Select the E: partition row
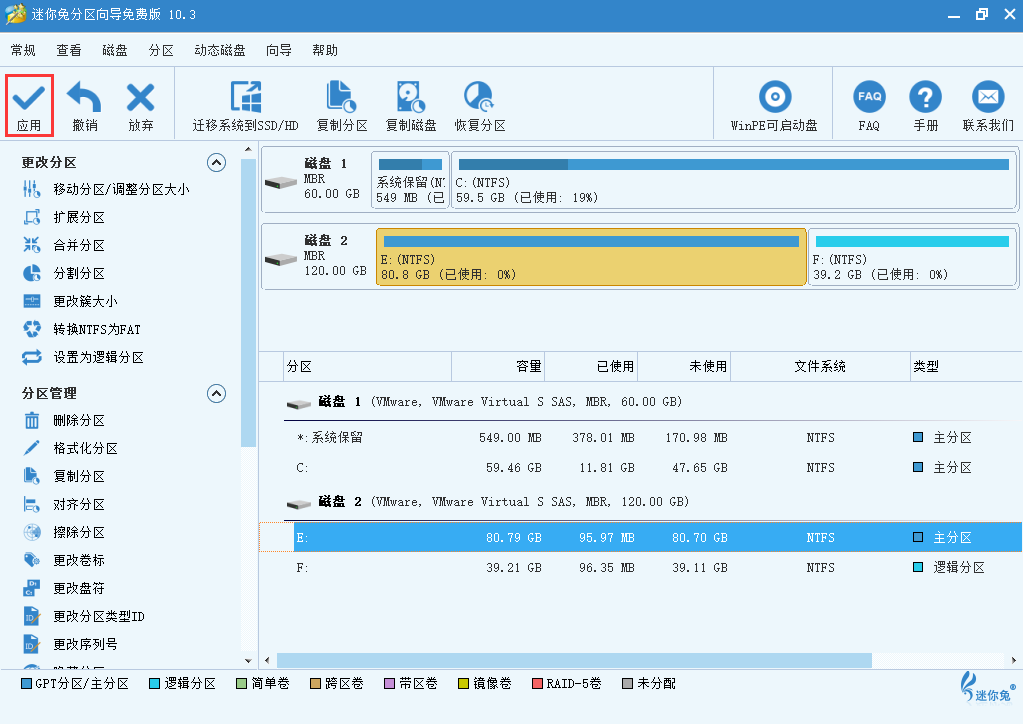This screenshot has width=1023, height=724. coord(641,537)
